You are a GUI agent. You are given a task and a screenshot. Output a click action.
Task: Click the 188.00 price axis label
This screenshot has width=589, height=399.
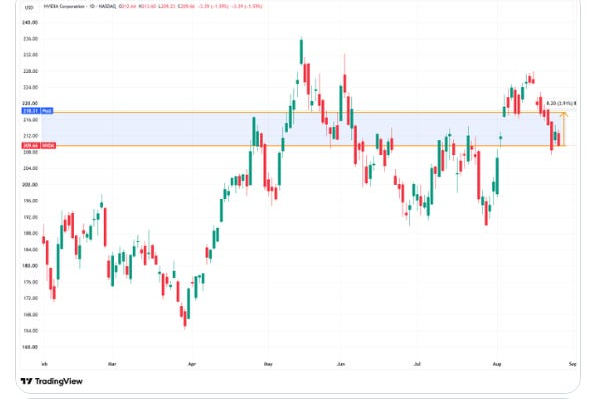click(30, 233)
